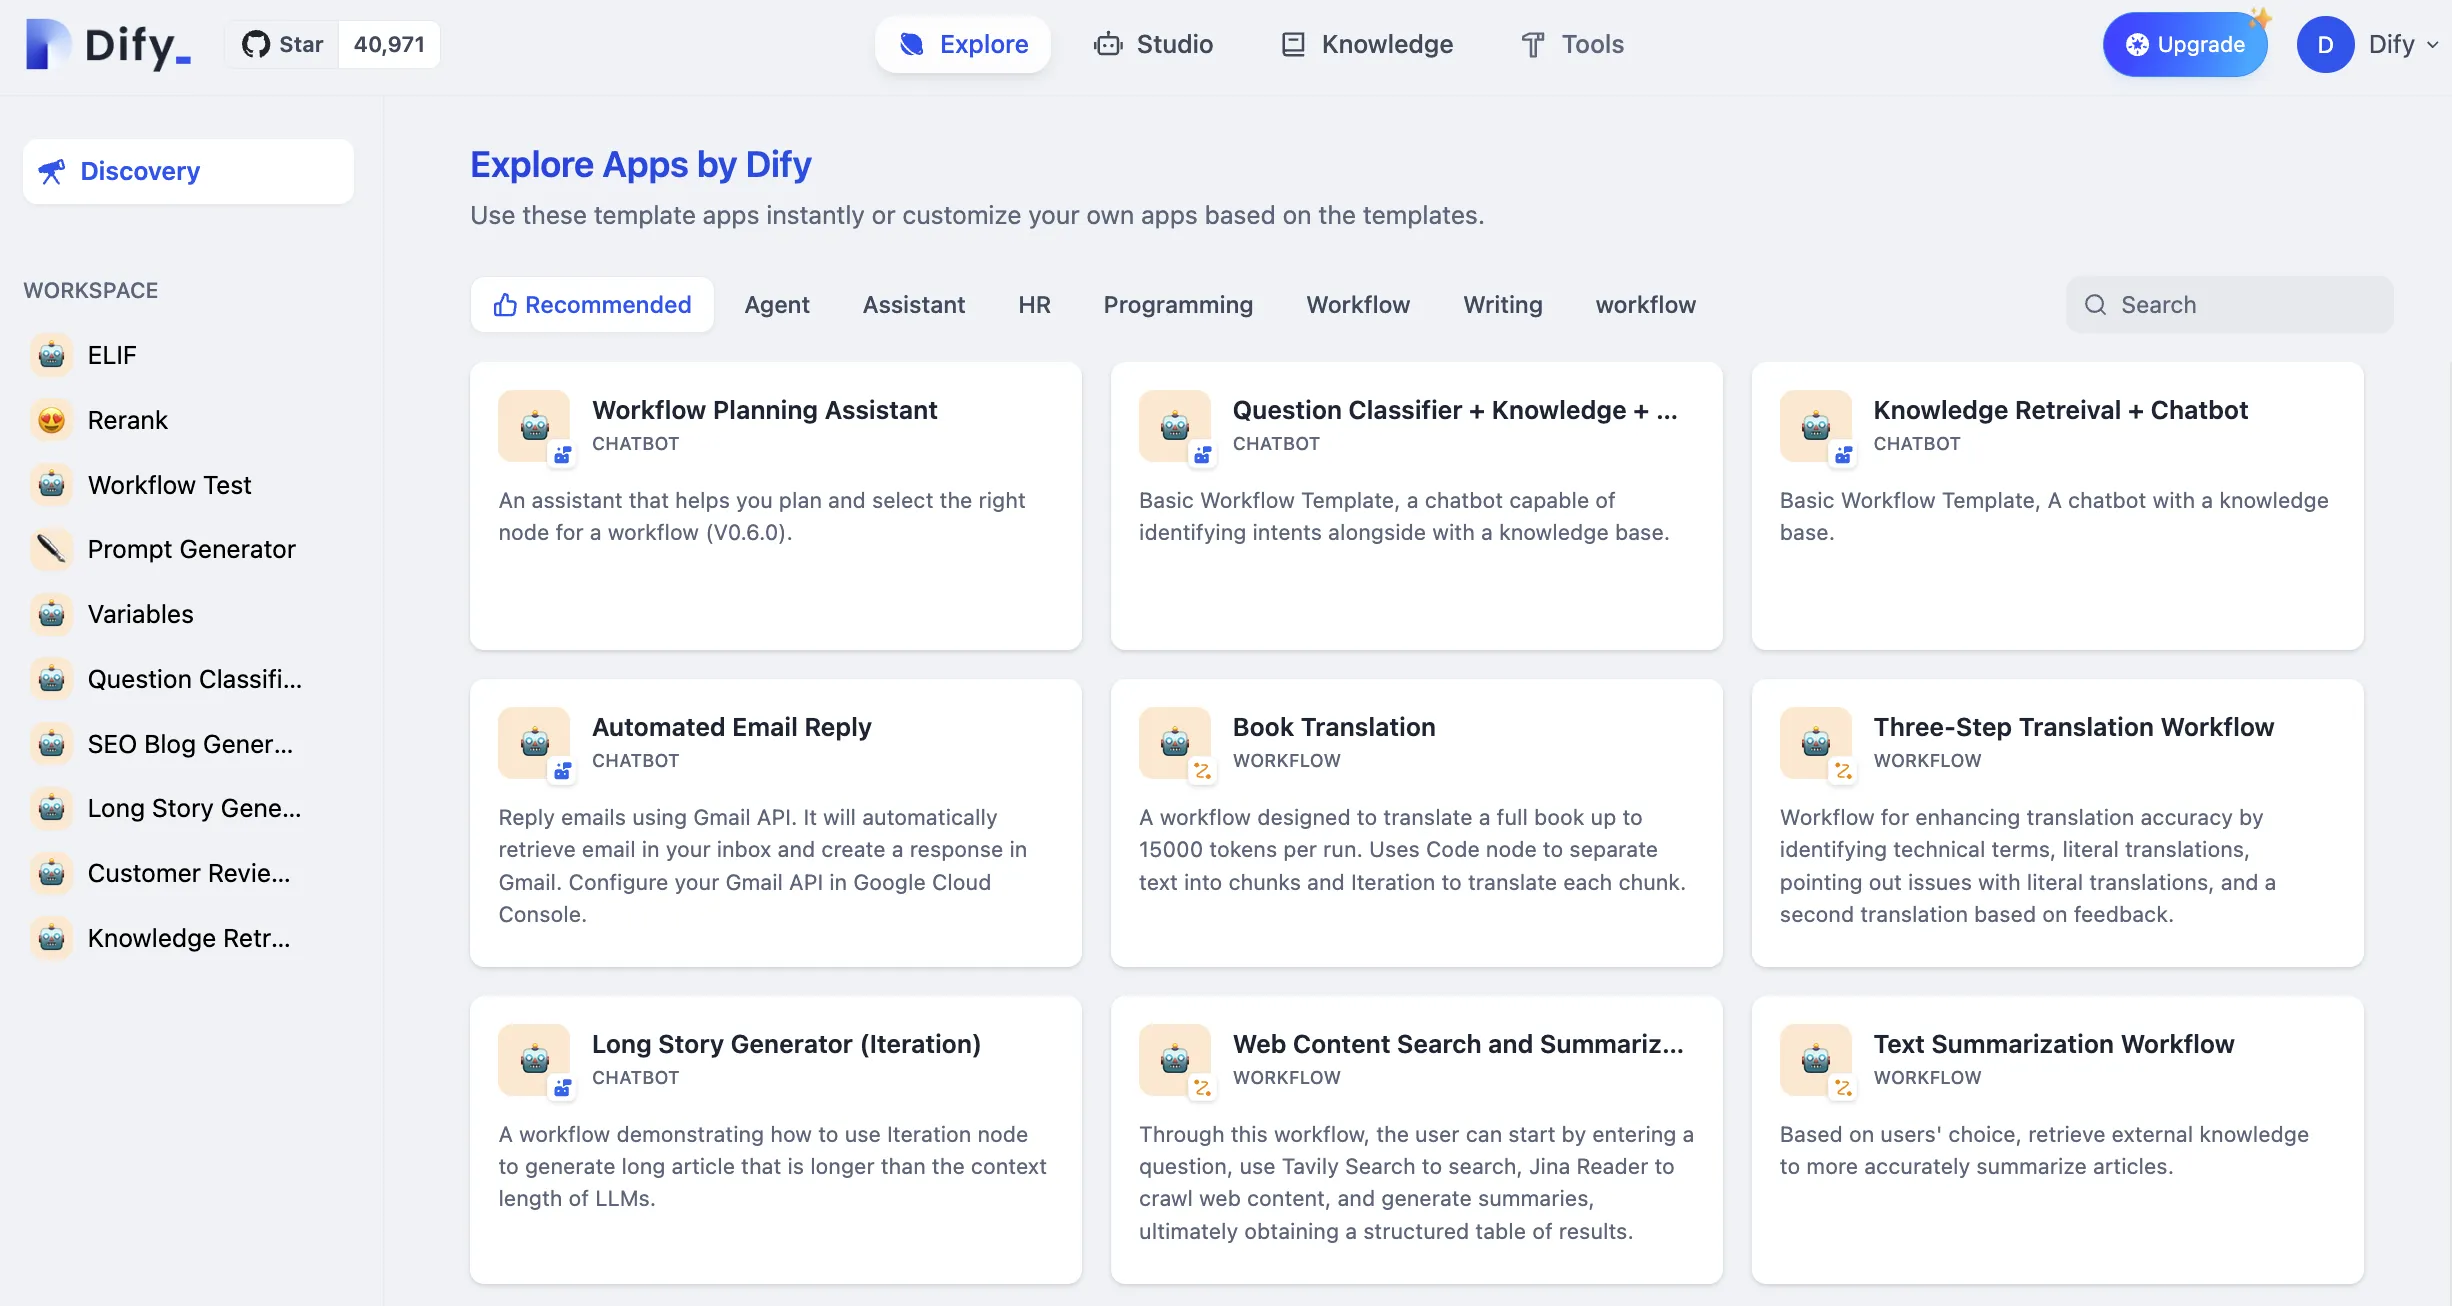Click the search magnifier icon
The height and width of the screenshot is (1306, 2452).
tap(2095, 305)
